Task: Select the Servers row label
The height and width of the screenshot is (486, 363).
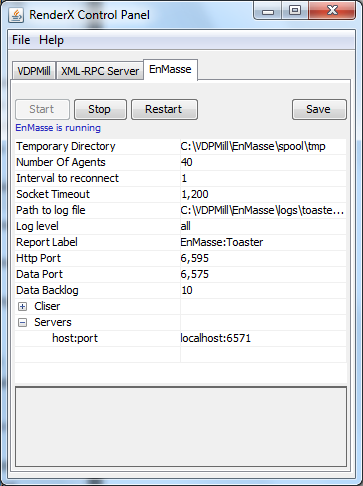Action: coord(53,322)
